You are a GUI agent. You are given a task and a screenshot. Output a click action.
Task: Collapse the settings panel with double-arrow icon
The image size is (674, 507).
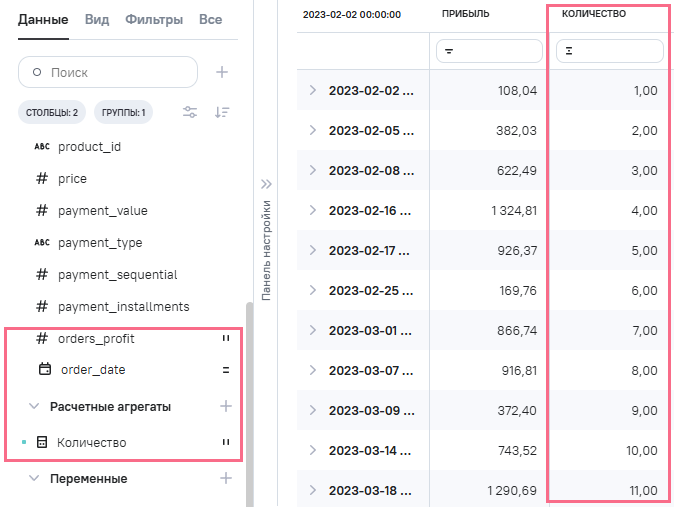(266, 184)
